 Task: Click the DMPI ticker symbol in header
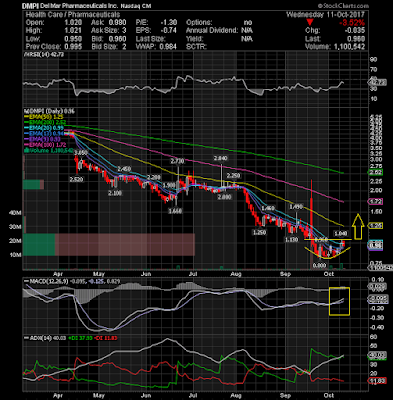[31, 6]
